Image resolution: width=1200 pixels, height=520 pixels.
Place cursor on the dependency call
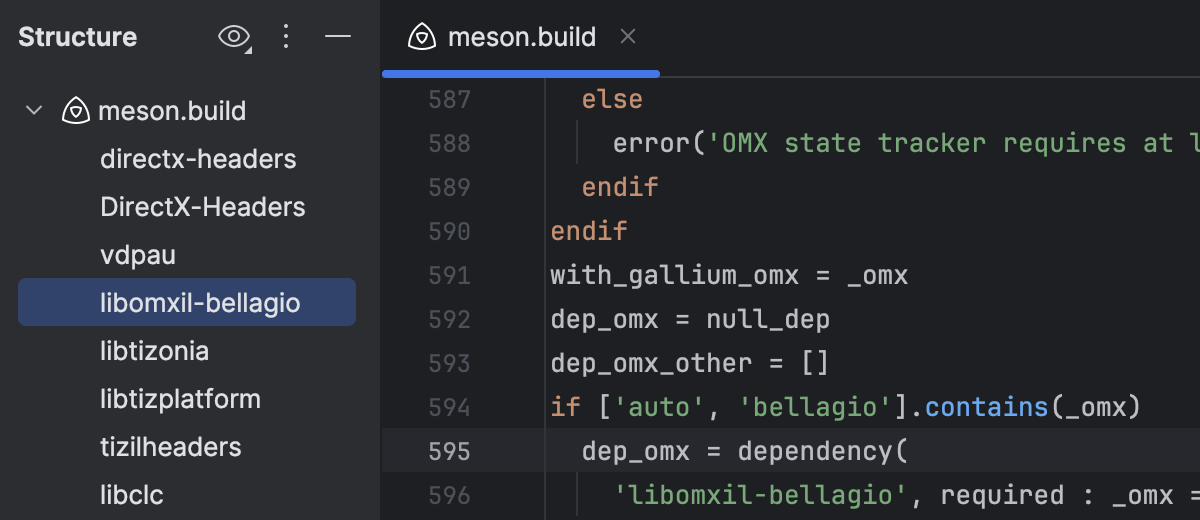(815, 452)
